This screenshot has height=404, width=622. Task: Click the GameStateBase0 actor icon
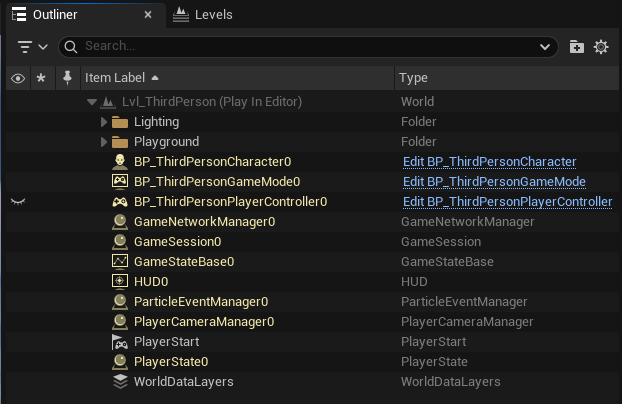[x=119, y=262]
